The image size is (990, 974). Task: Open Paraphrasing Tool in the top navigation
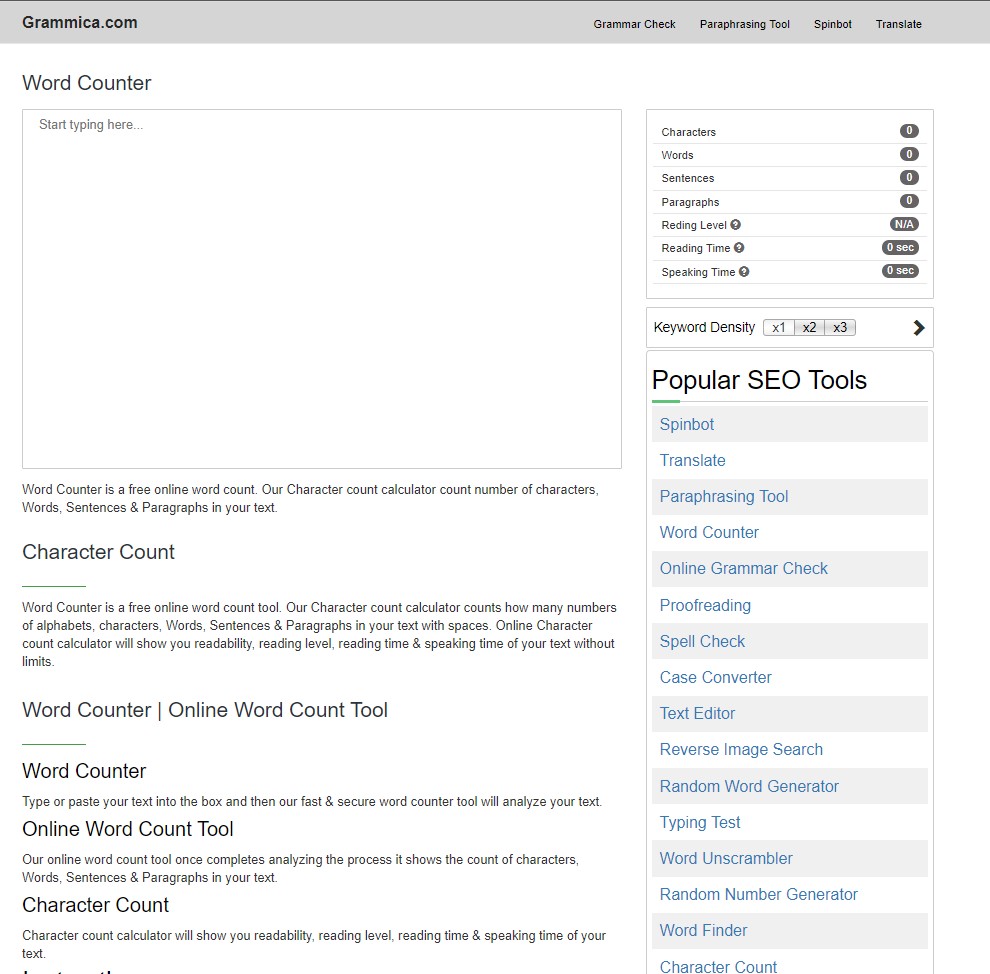(744, 24)
